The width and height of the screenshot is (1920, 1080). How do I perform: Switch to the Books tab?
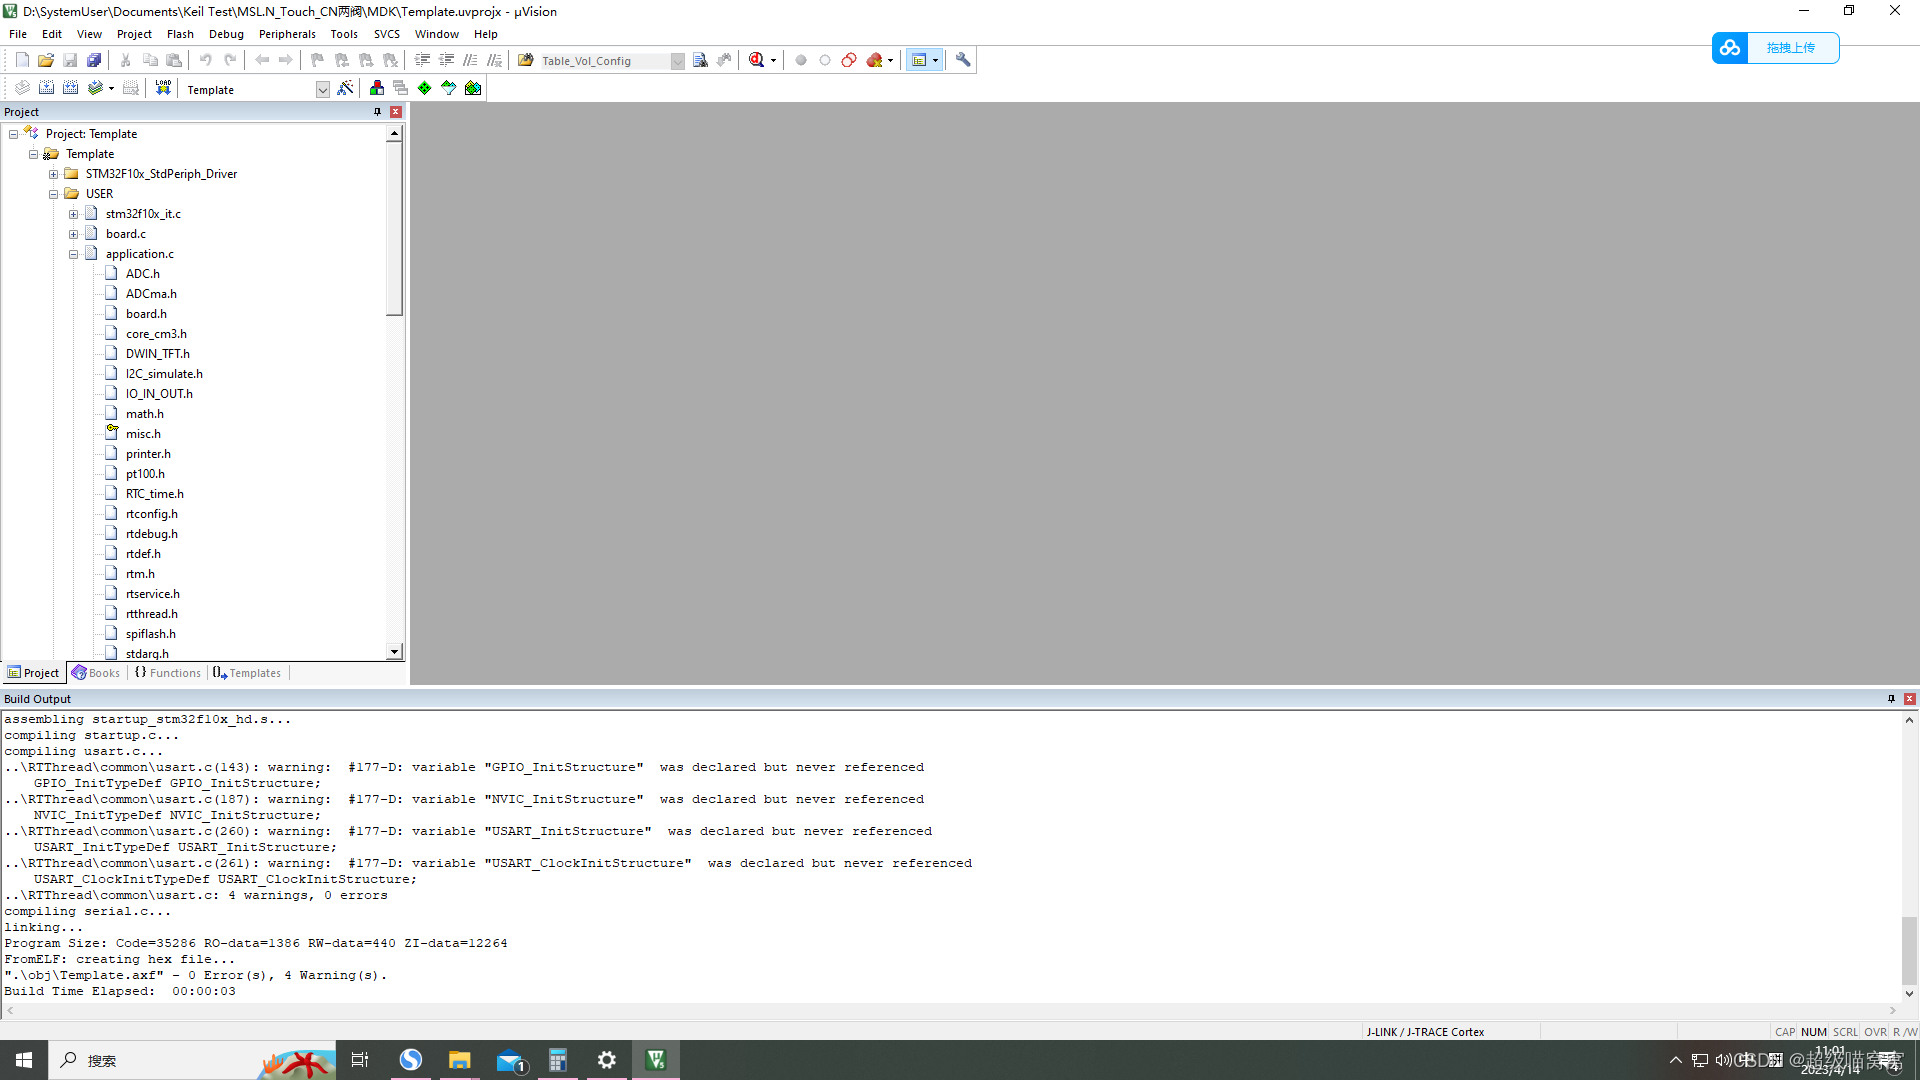96,673
